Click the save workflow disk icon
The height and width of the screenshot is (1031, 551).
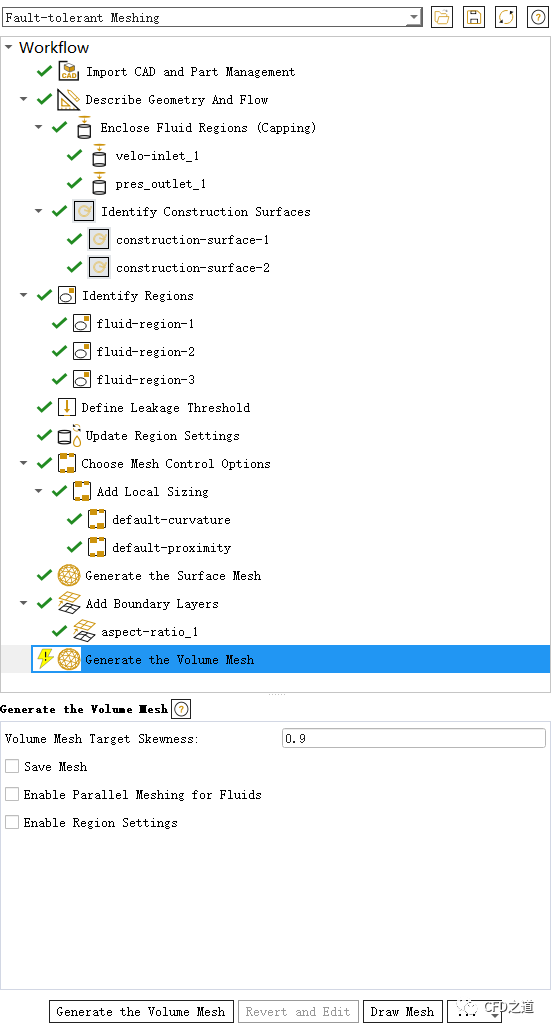pyautogui.click(x=473, y=17)
